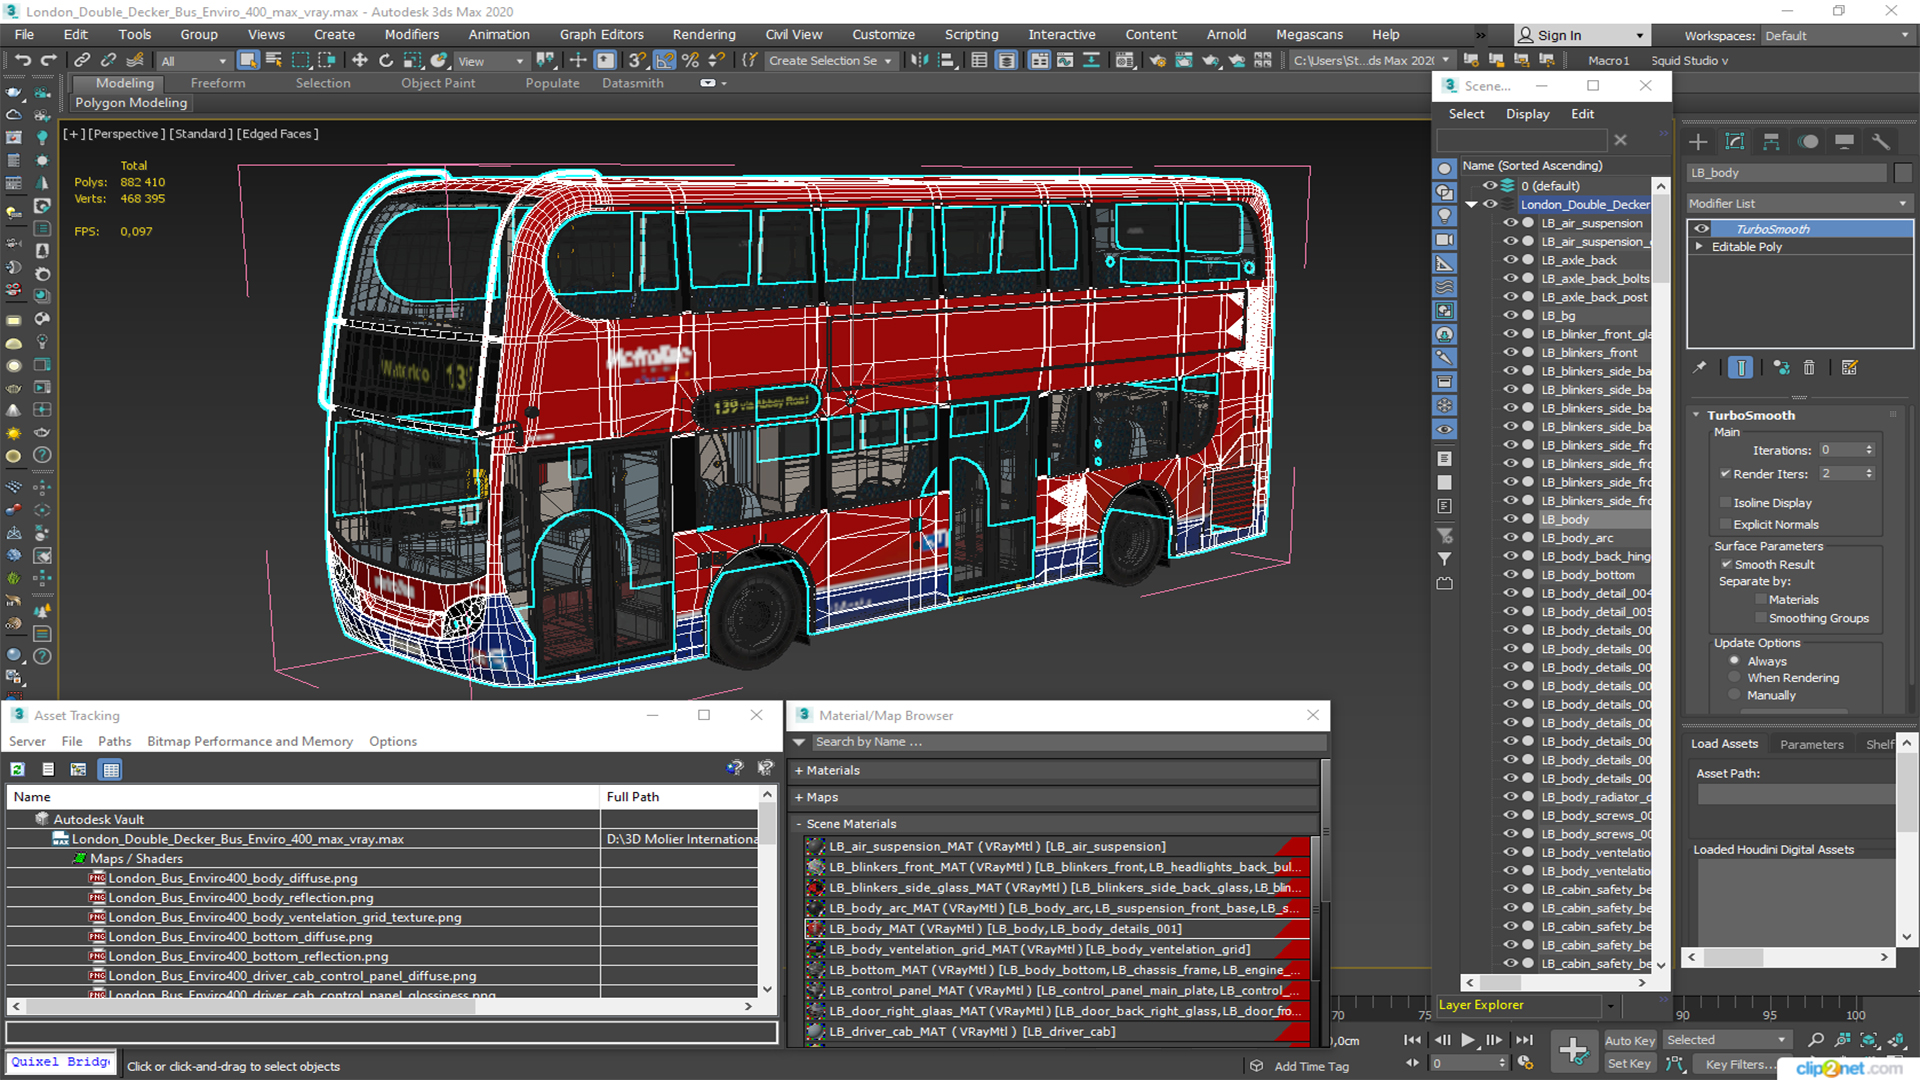Choose the Select and Move tool
The height and width of the screenshot is (1080, 1920).
[360, 60]
